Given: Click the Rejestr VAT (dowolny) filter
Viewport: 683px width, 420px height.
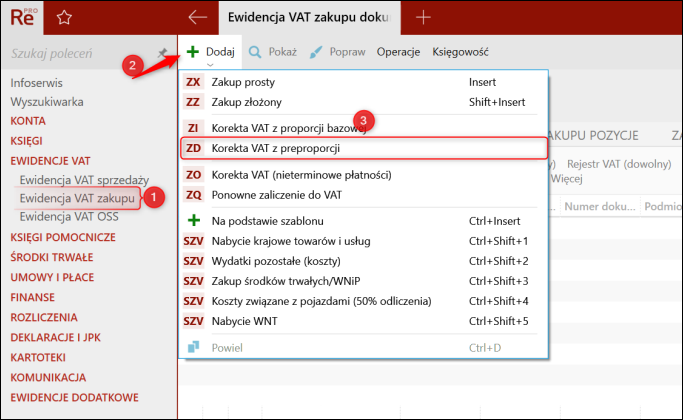Looking at the screenshot, I should tap(619, 164).
